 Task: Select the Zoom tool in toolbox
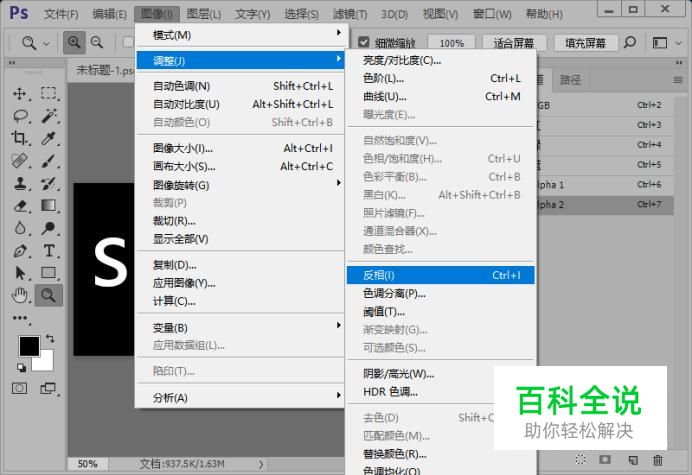tap(49, 295)
